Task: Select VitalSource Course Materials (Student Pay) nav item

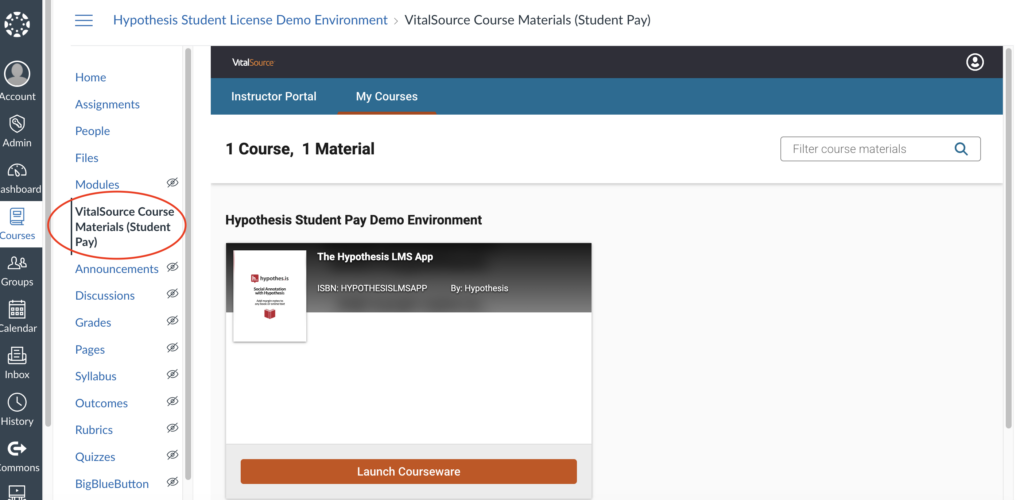Action: click(x=124, y=227)
